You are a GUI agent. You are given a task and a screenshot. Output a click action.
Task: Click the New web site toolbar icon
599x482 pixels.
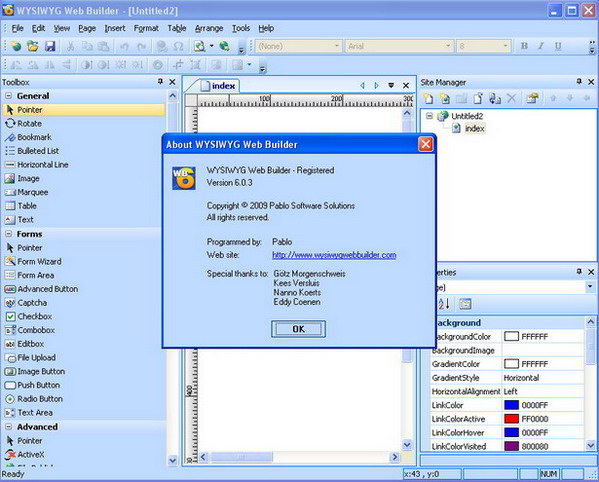click(16, 46)
